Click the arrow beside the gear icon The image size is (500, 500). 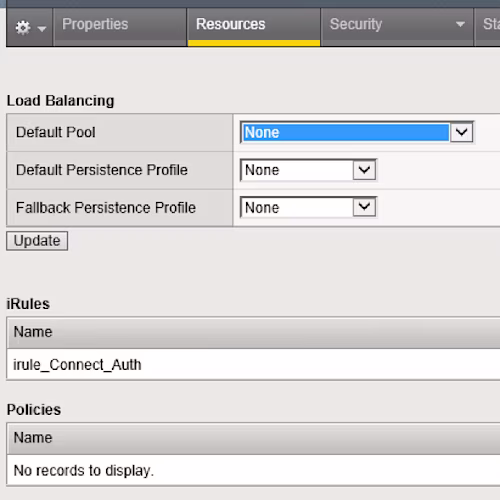tap(42, 29)
